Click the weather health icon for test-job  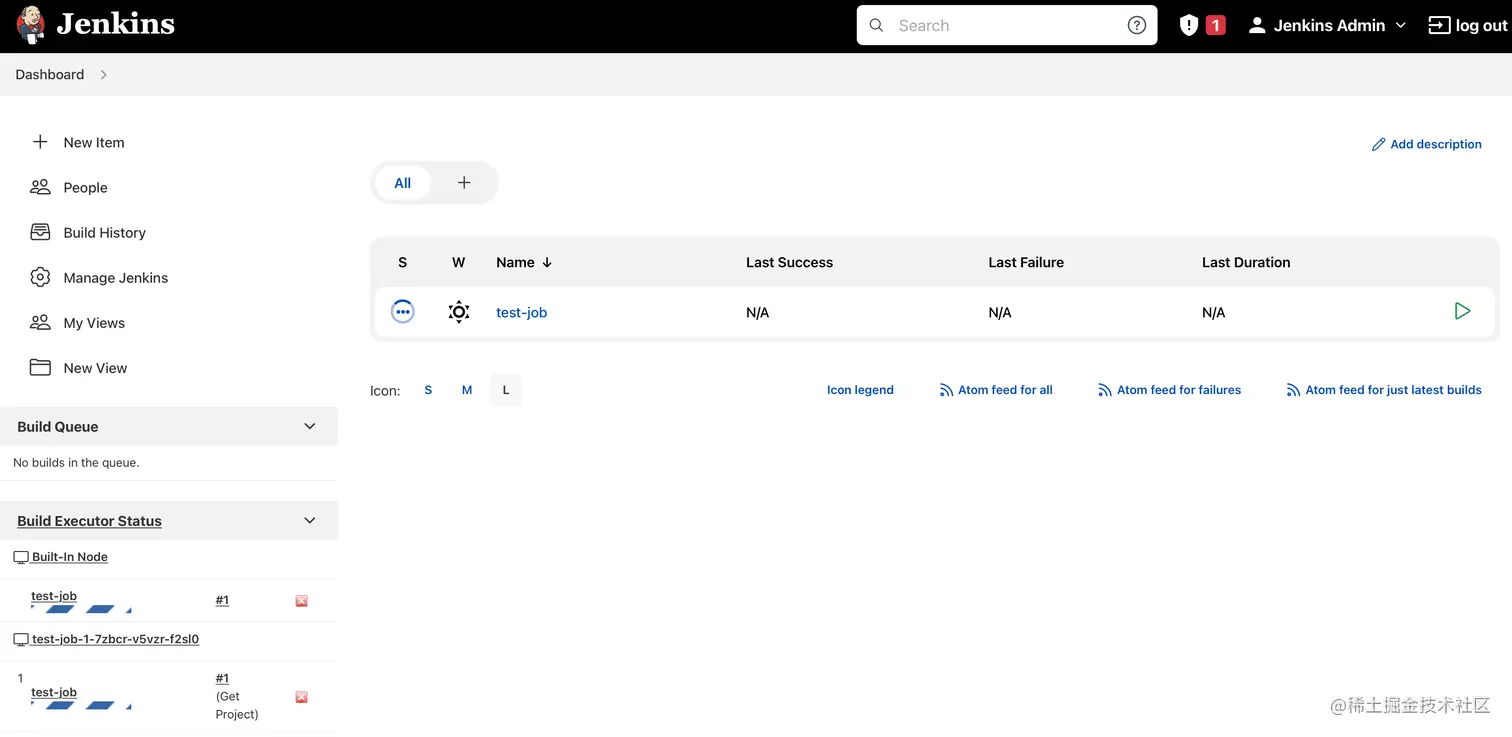(x=458, y=311)
